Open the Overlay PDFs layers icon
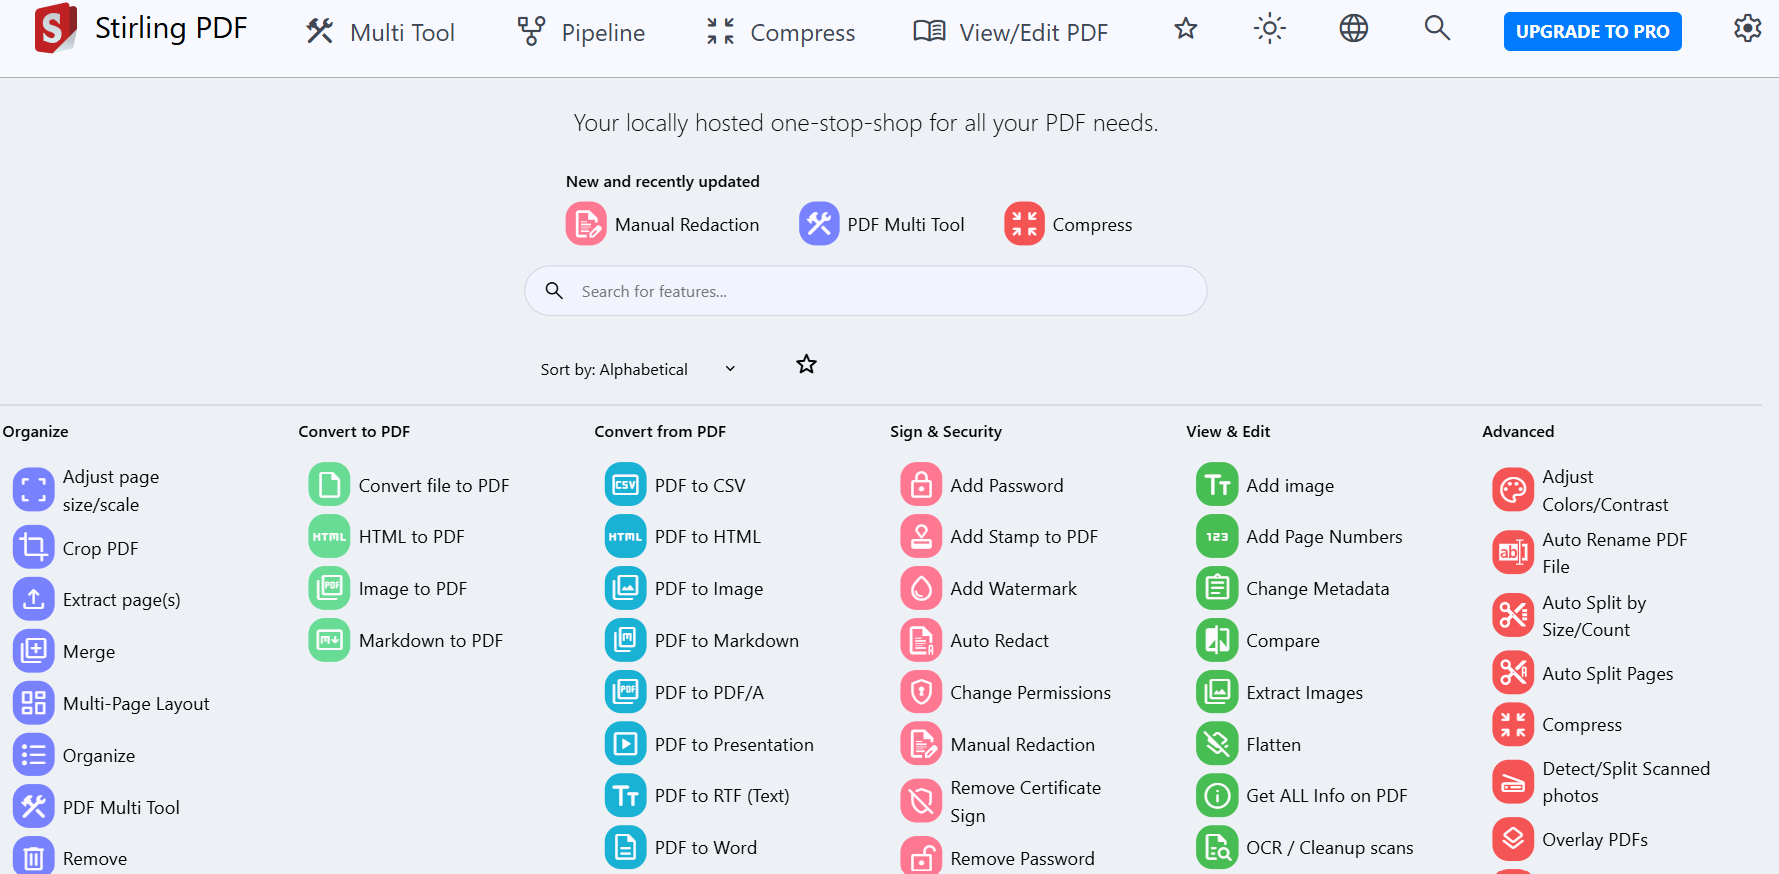Image resolution: width=1779 pixels, height=874 pixels. point(1513,839)
